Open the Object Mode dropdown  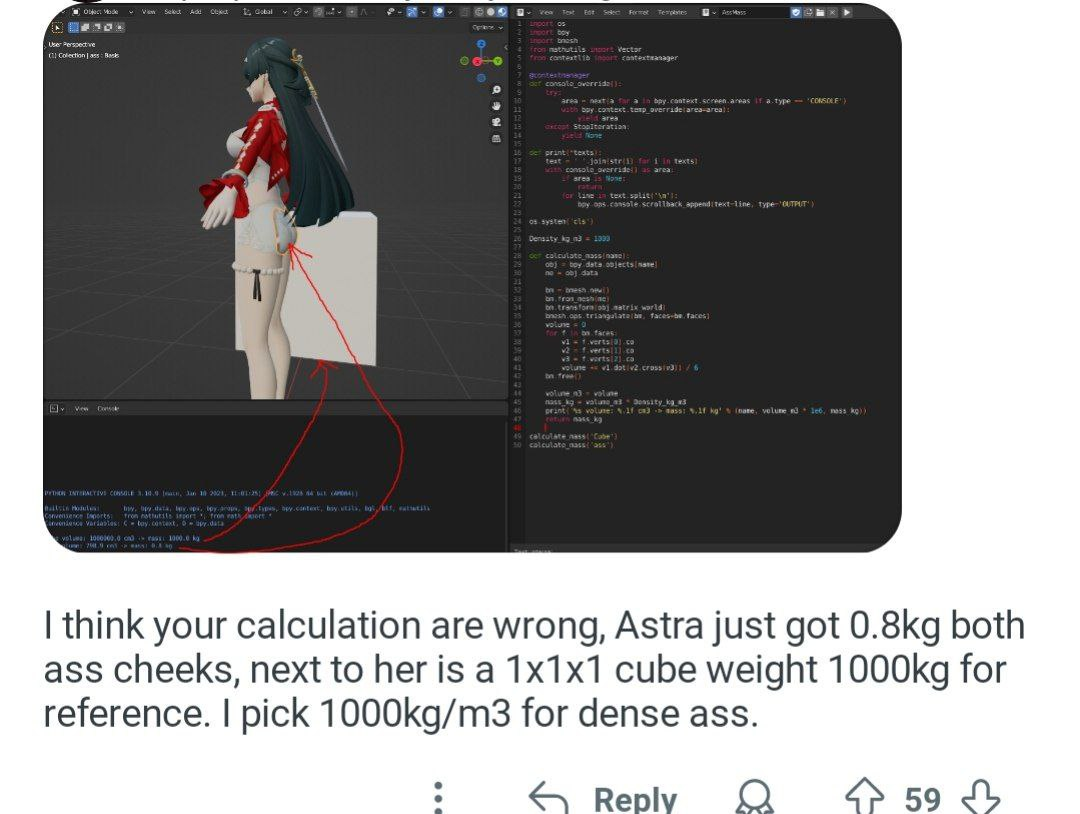[x=102, y=12]
